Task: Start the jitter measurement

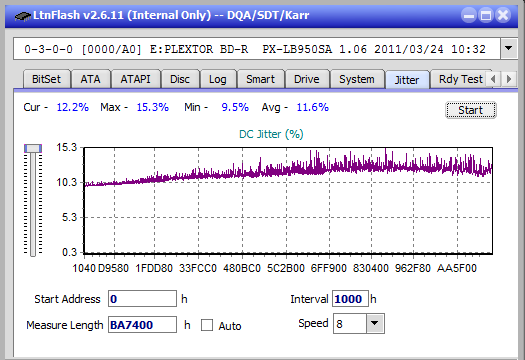Action: (x=470, y=110)
